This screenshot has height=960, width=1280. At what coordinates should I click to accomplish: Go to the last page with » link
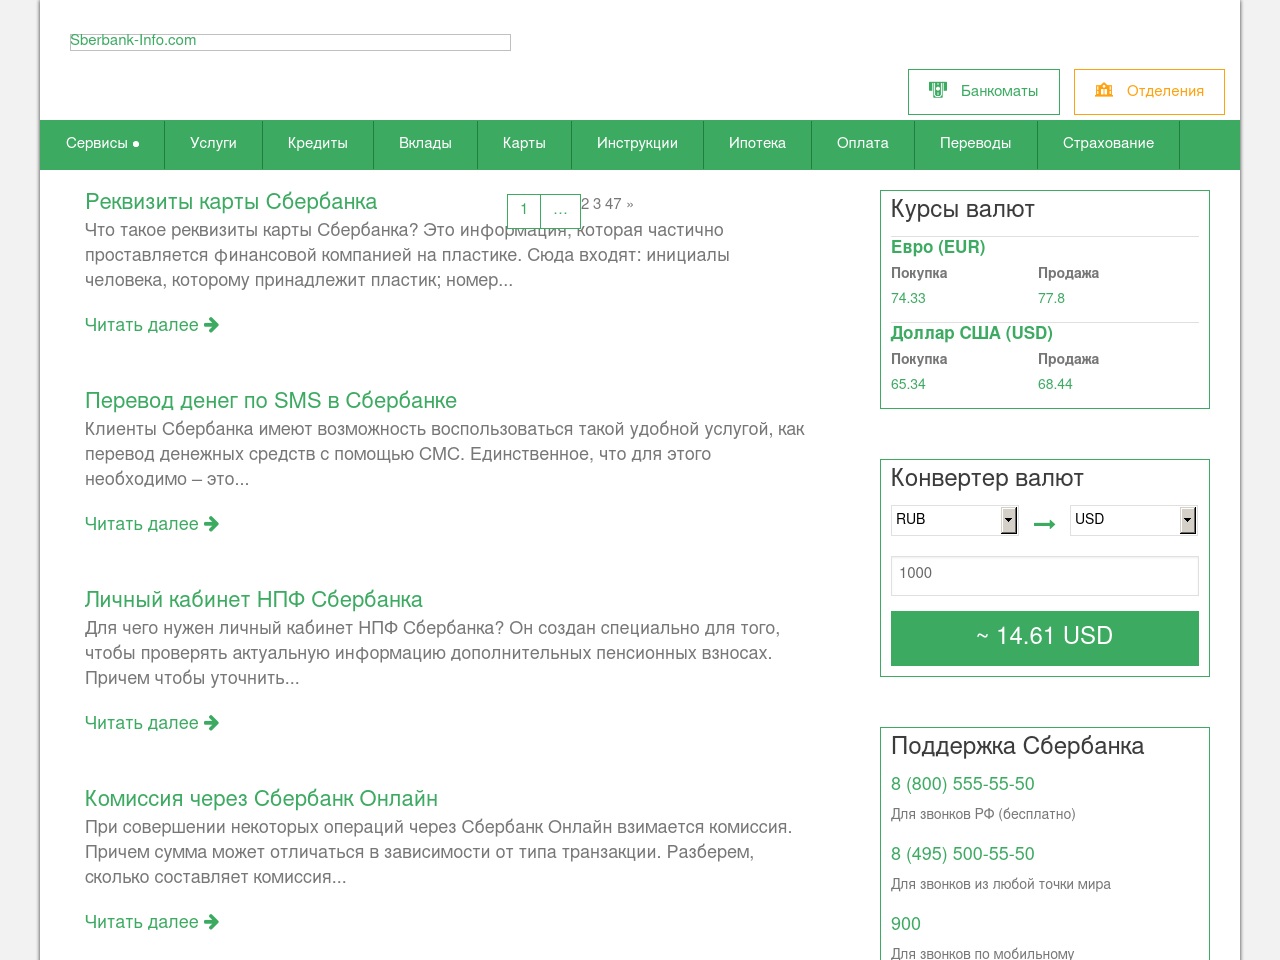(x=630, y=204)
